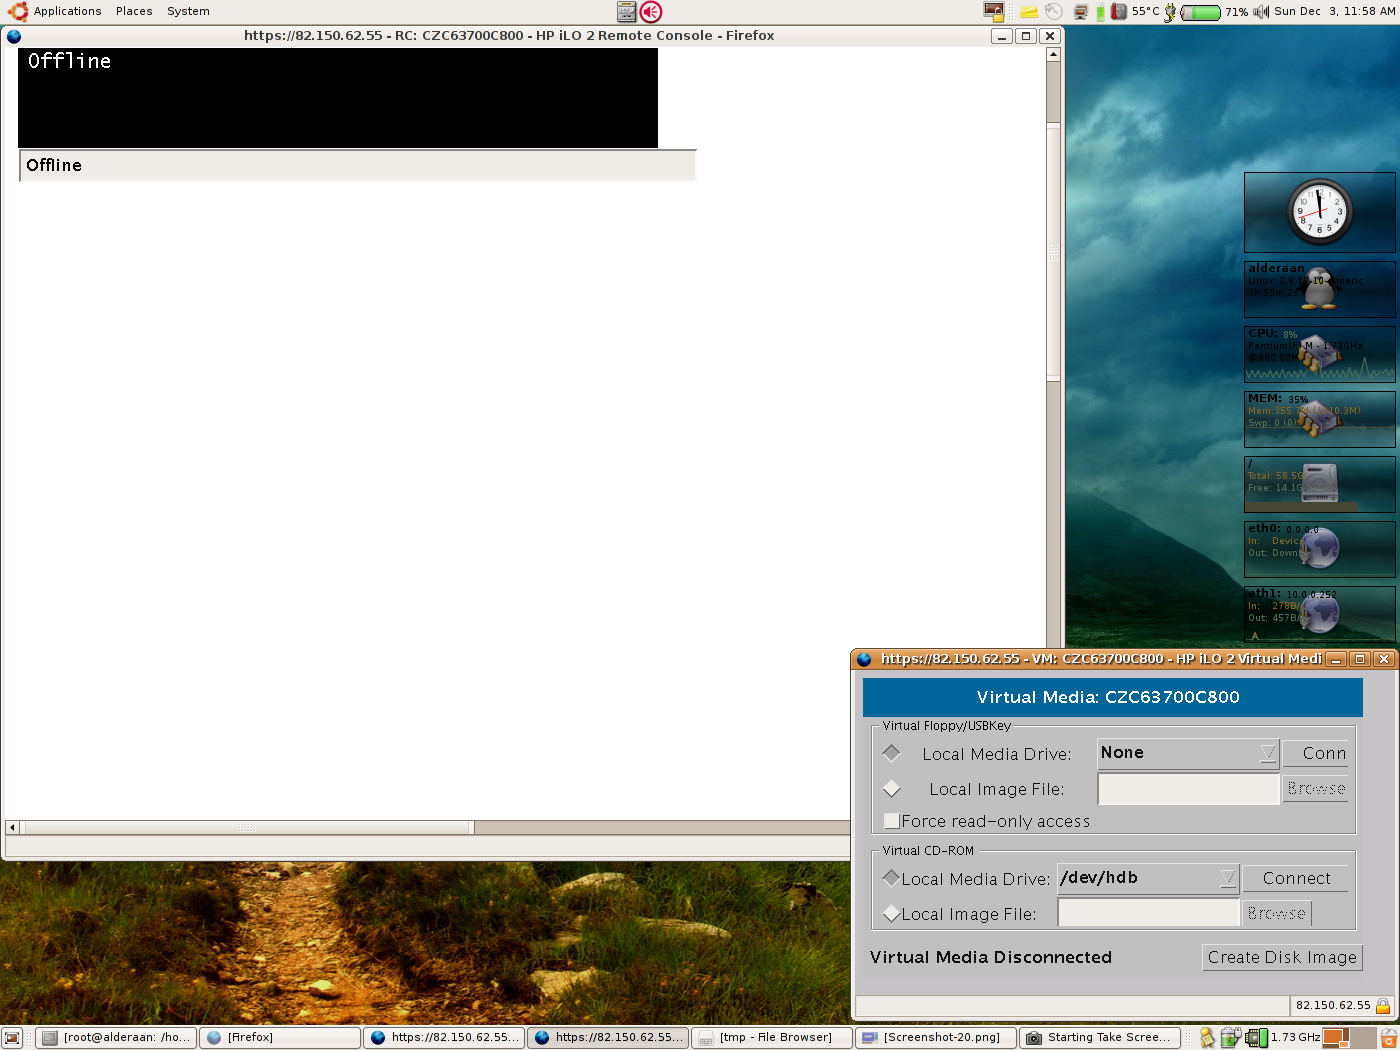Click the CPU frequency 1.73 GHz monitor
Image resolution: width=1400 pixels, height=1050 pixels.
(1283, 1038)
